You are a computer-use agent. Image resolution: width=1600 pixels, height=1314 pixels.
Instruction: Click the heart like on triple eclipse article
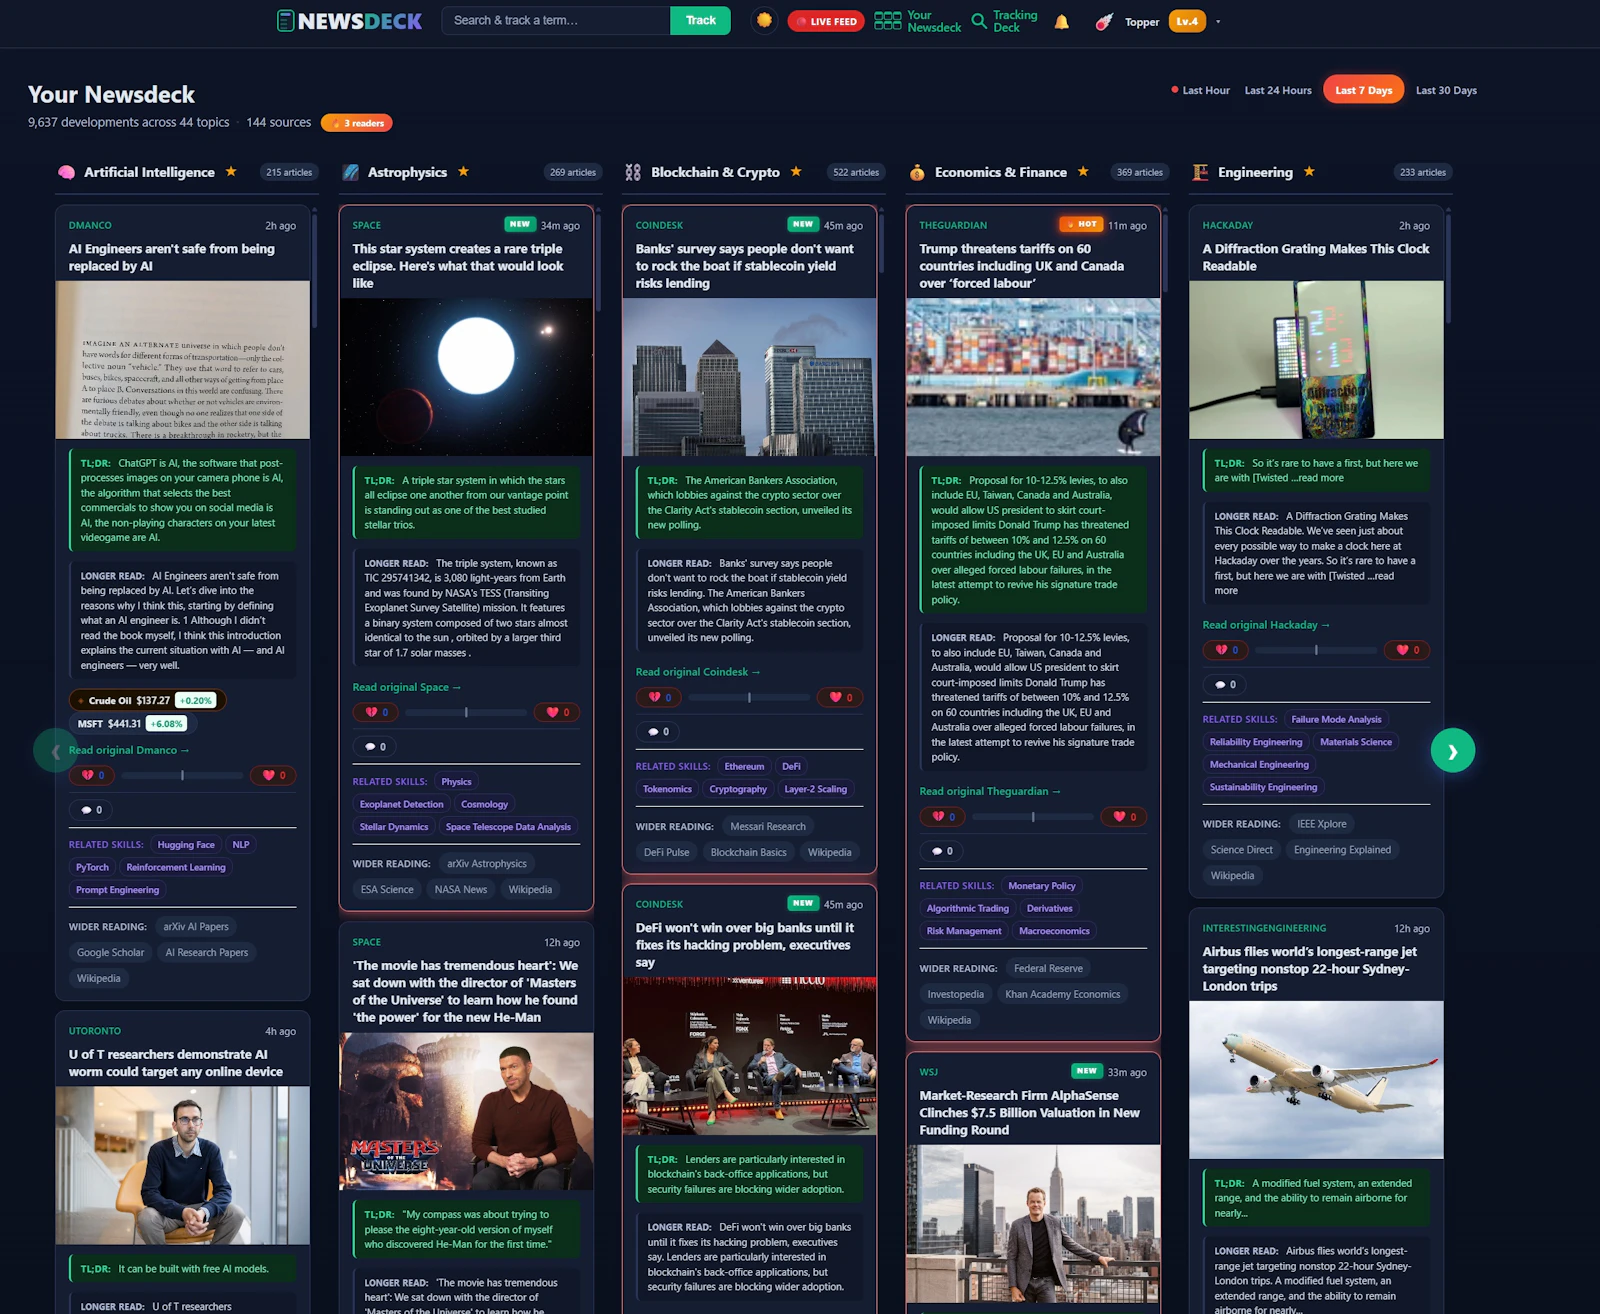point(557,713)
